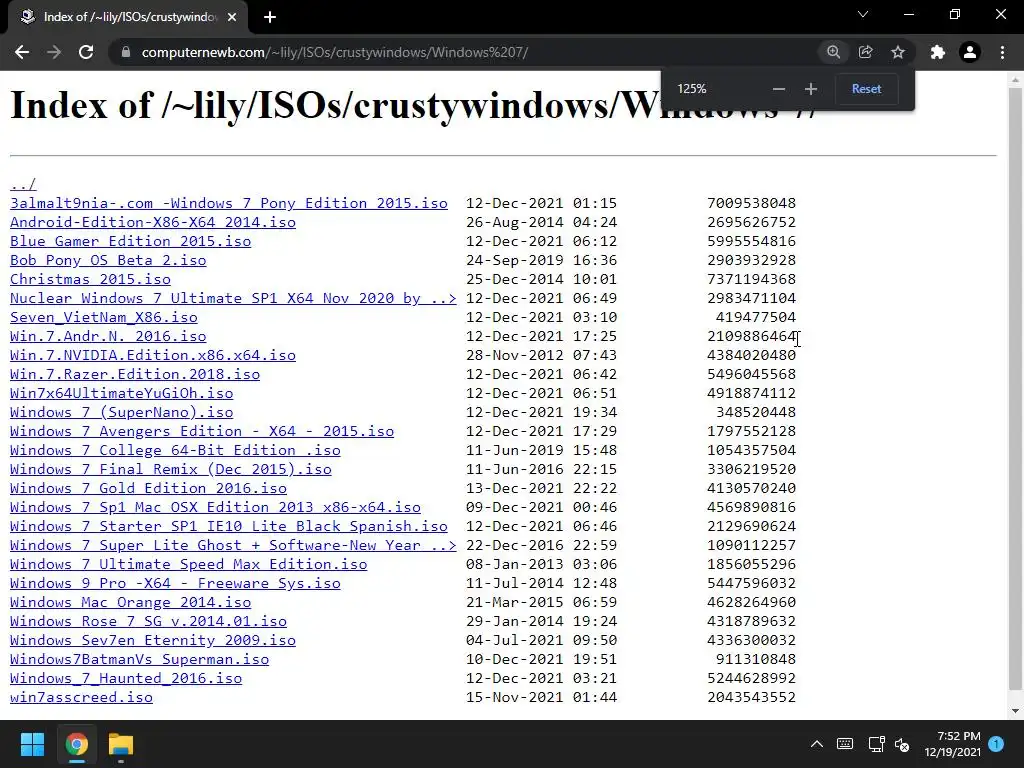Download Win.7.NVIDIA.Edition.x86.x64.iso
Viewport: 1024px width, 768px height.
pos(153,355)
